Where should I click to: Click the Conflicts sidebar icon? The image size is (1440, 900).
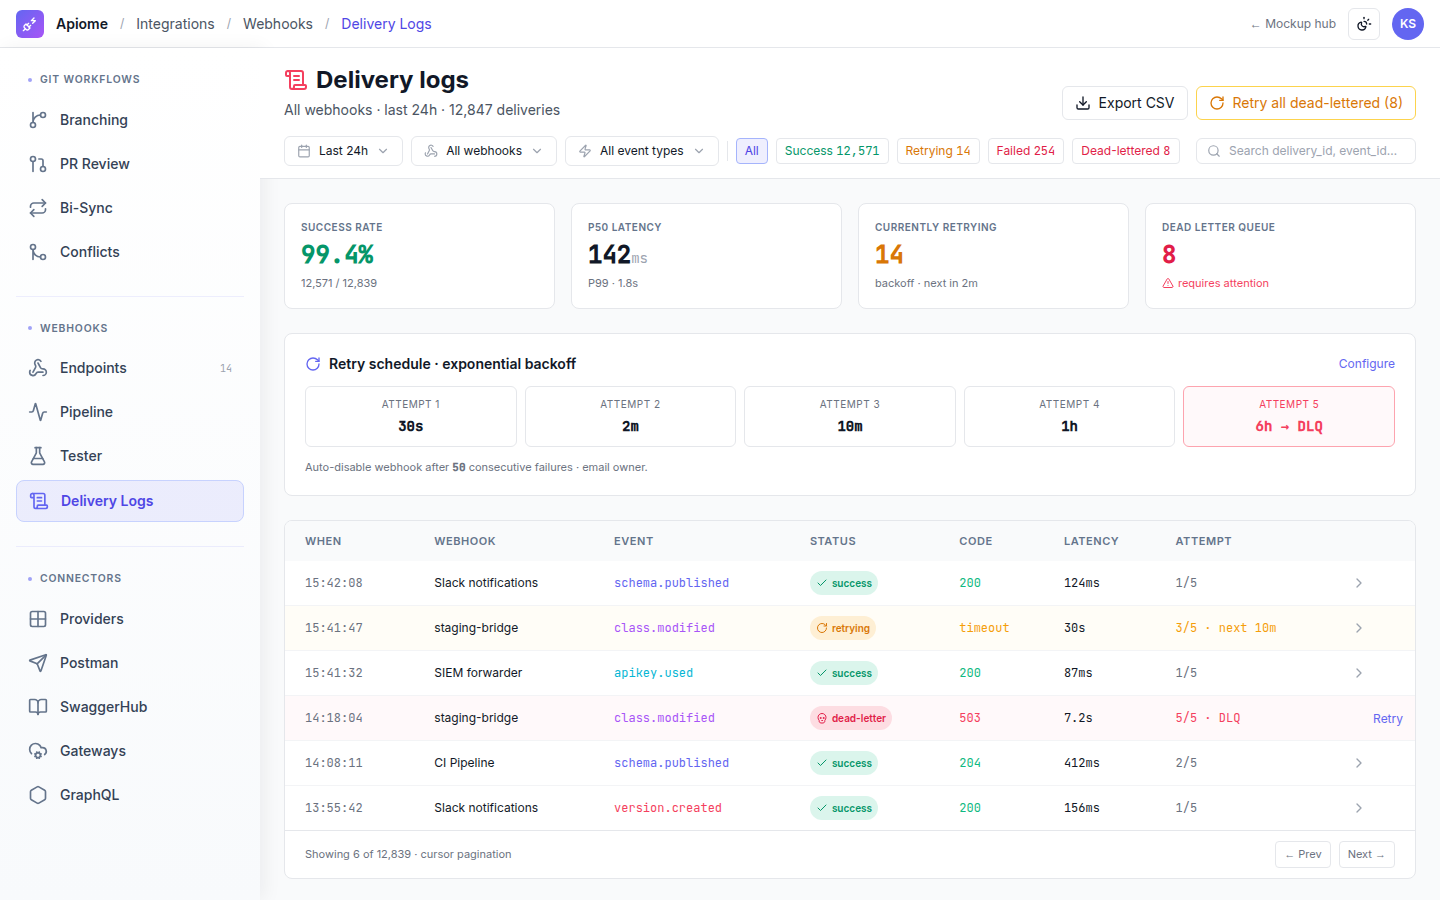pyautogui.click(x=38, y=252)
